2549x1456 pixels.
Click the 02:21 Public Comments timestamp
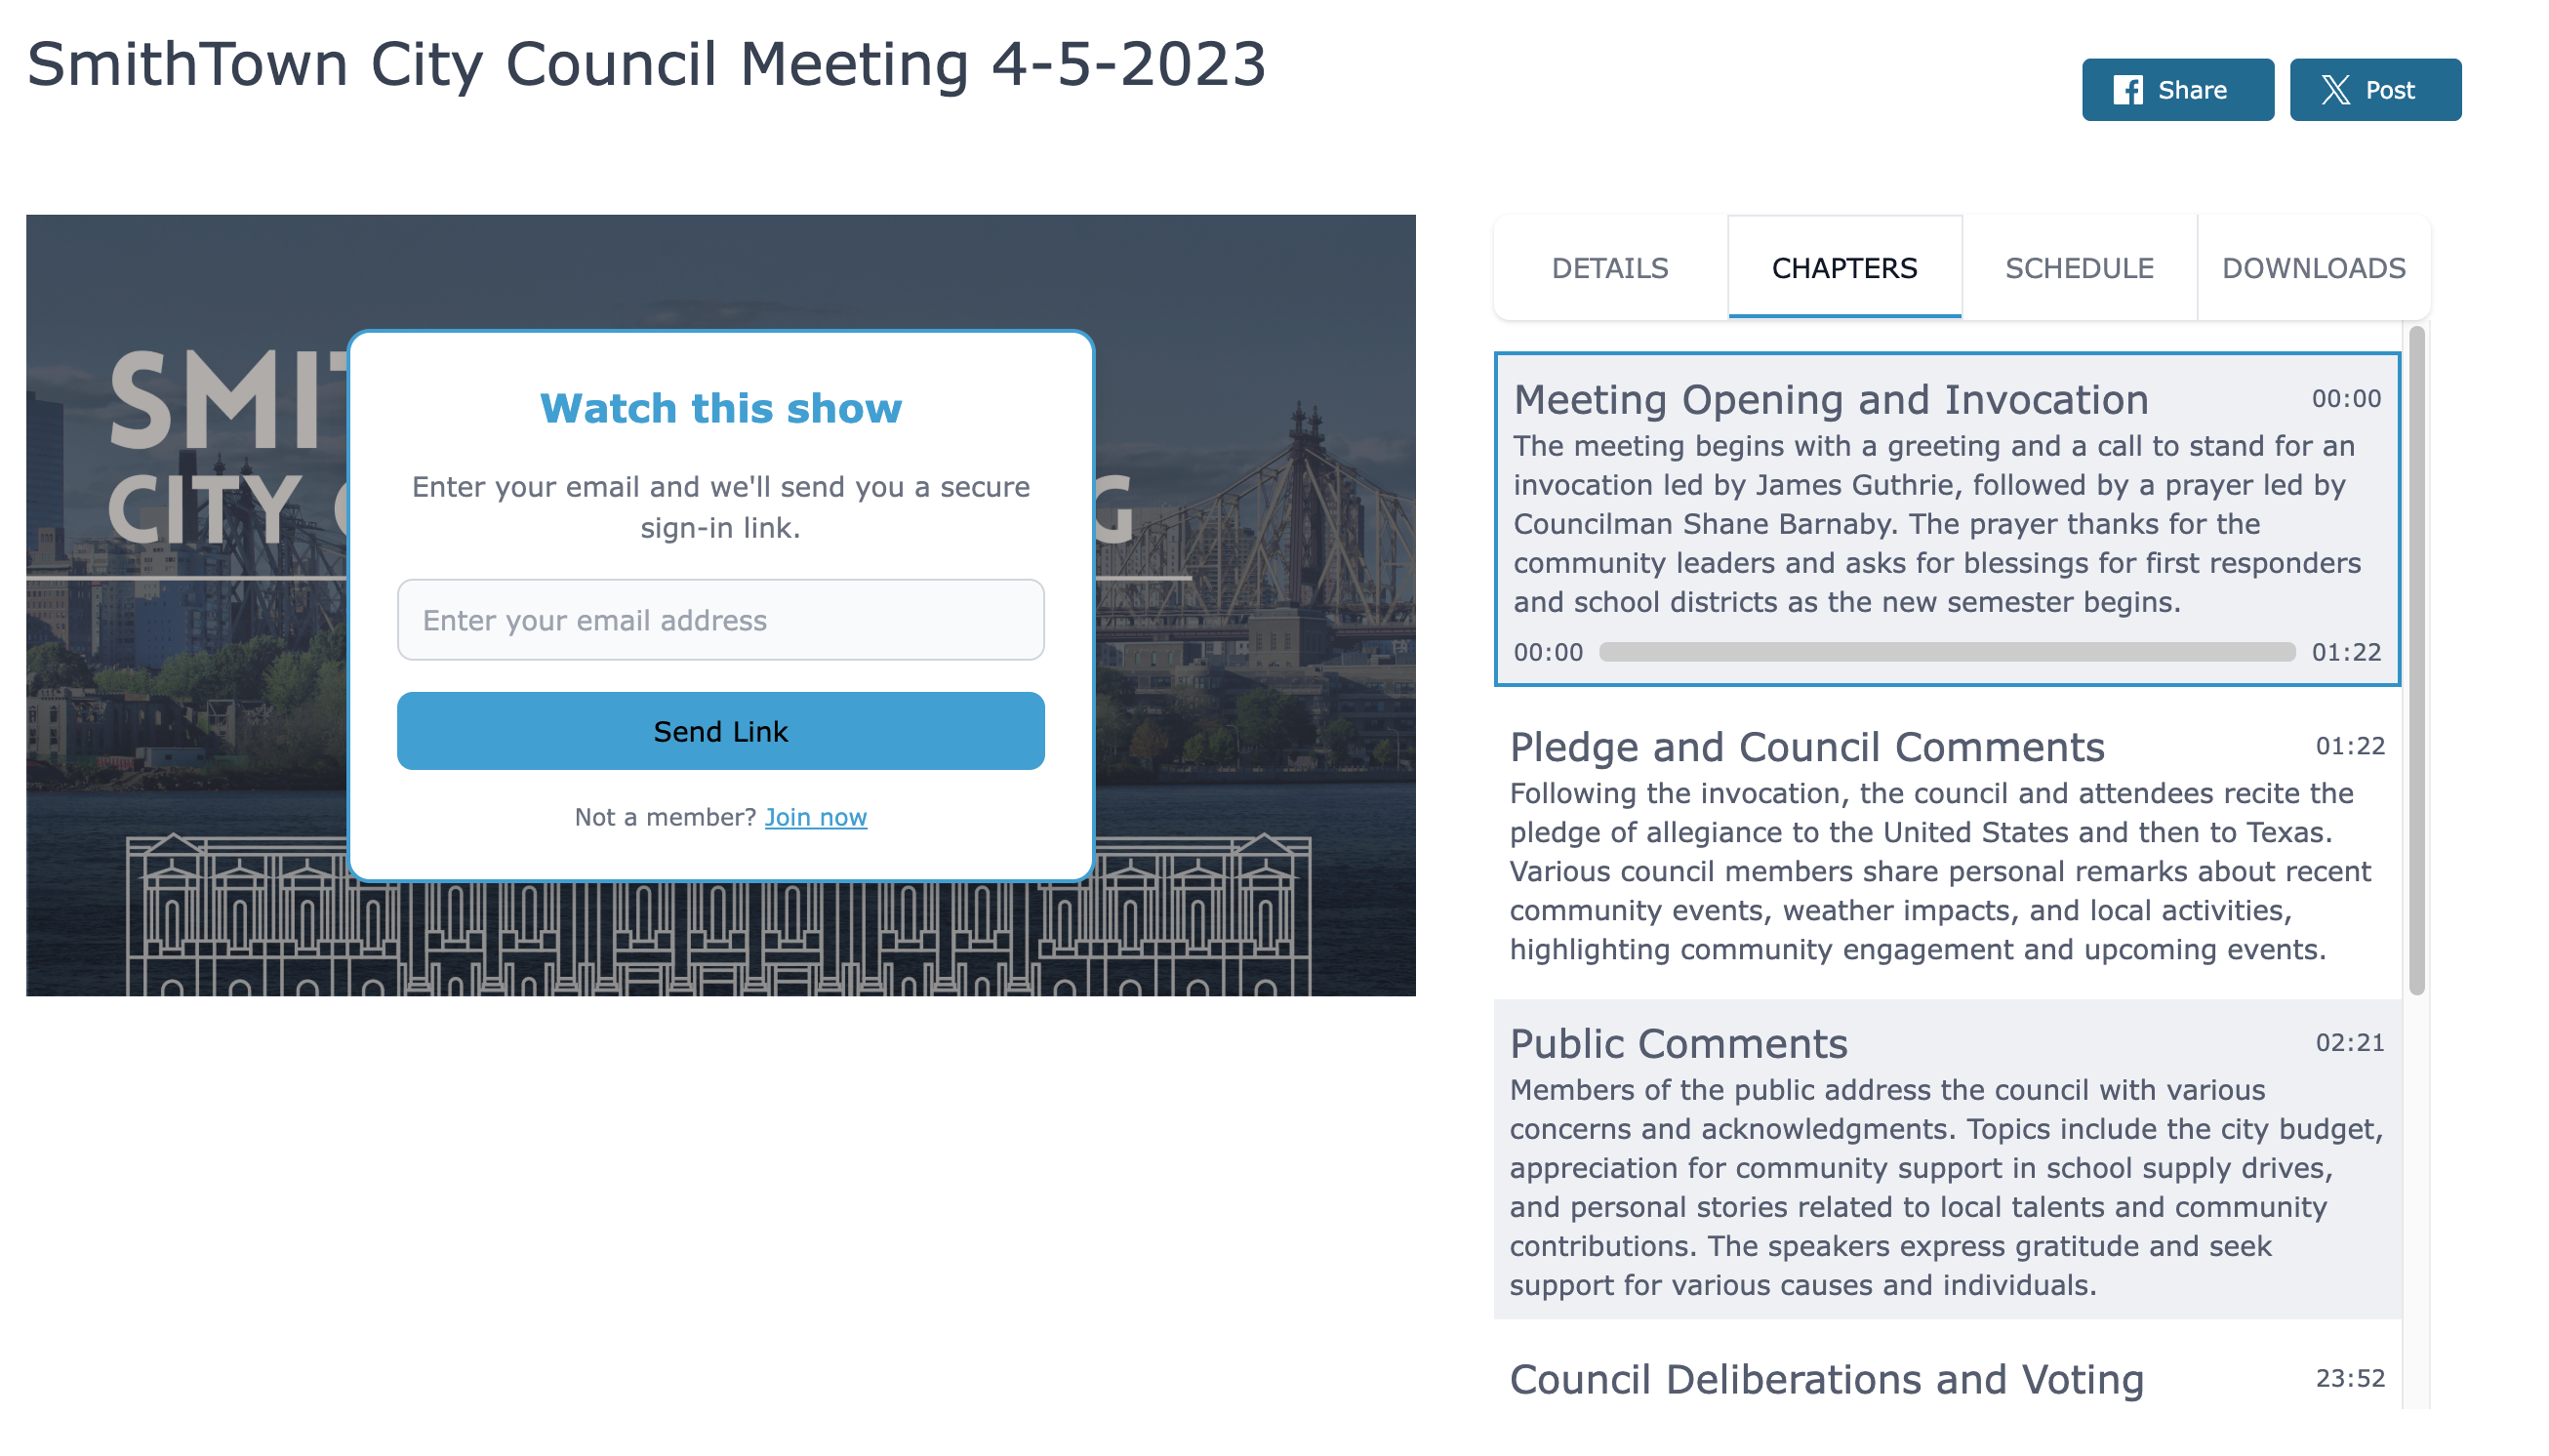click(x=2348, y=1043)
